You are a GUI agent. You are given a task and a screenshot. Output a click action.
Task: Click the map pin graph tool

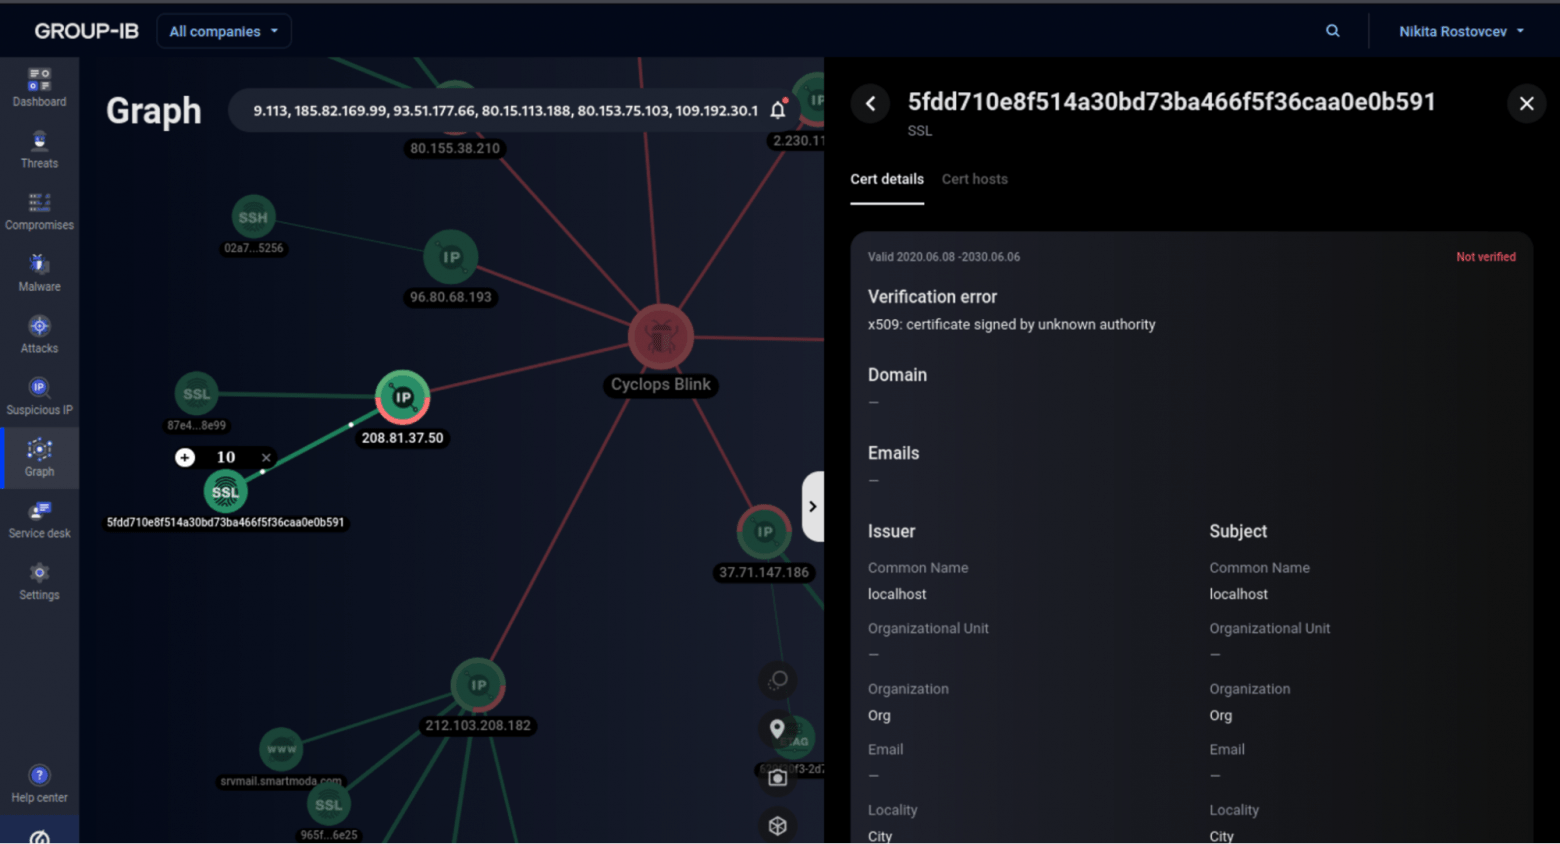777,729
